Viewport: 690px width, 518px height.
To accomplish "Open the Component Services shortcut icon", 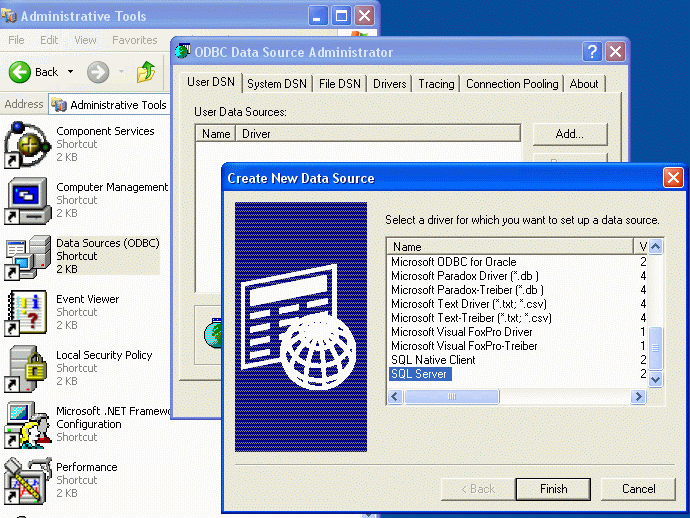I will (x=27, y=144).
